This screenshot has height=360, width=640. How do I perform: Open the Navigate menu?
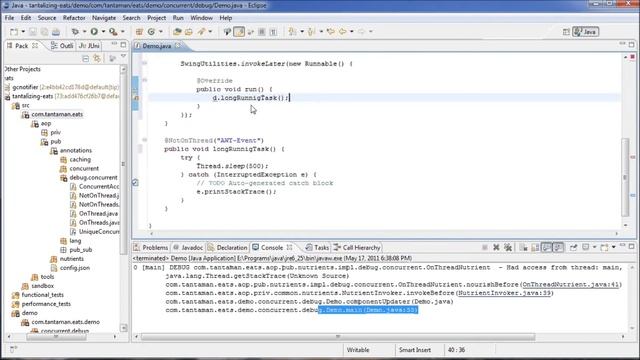104,18
